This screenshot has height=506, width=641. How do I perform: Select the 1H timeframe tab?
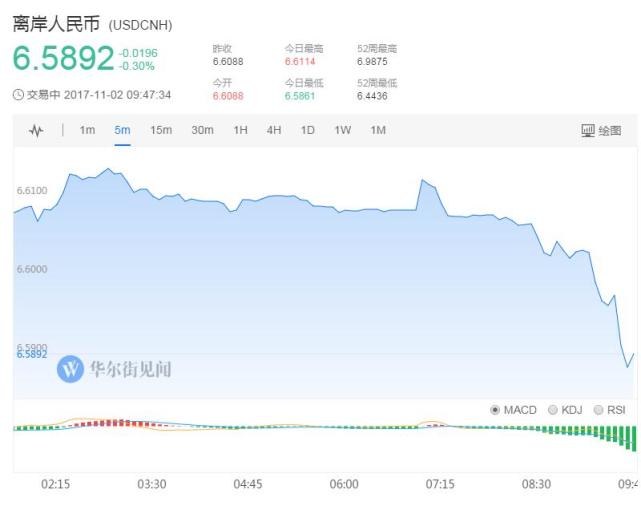tap(240, 130)
